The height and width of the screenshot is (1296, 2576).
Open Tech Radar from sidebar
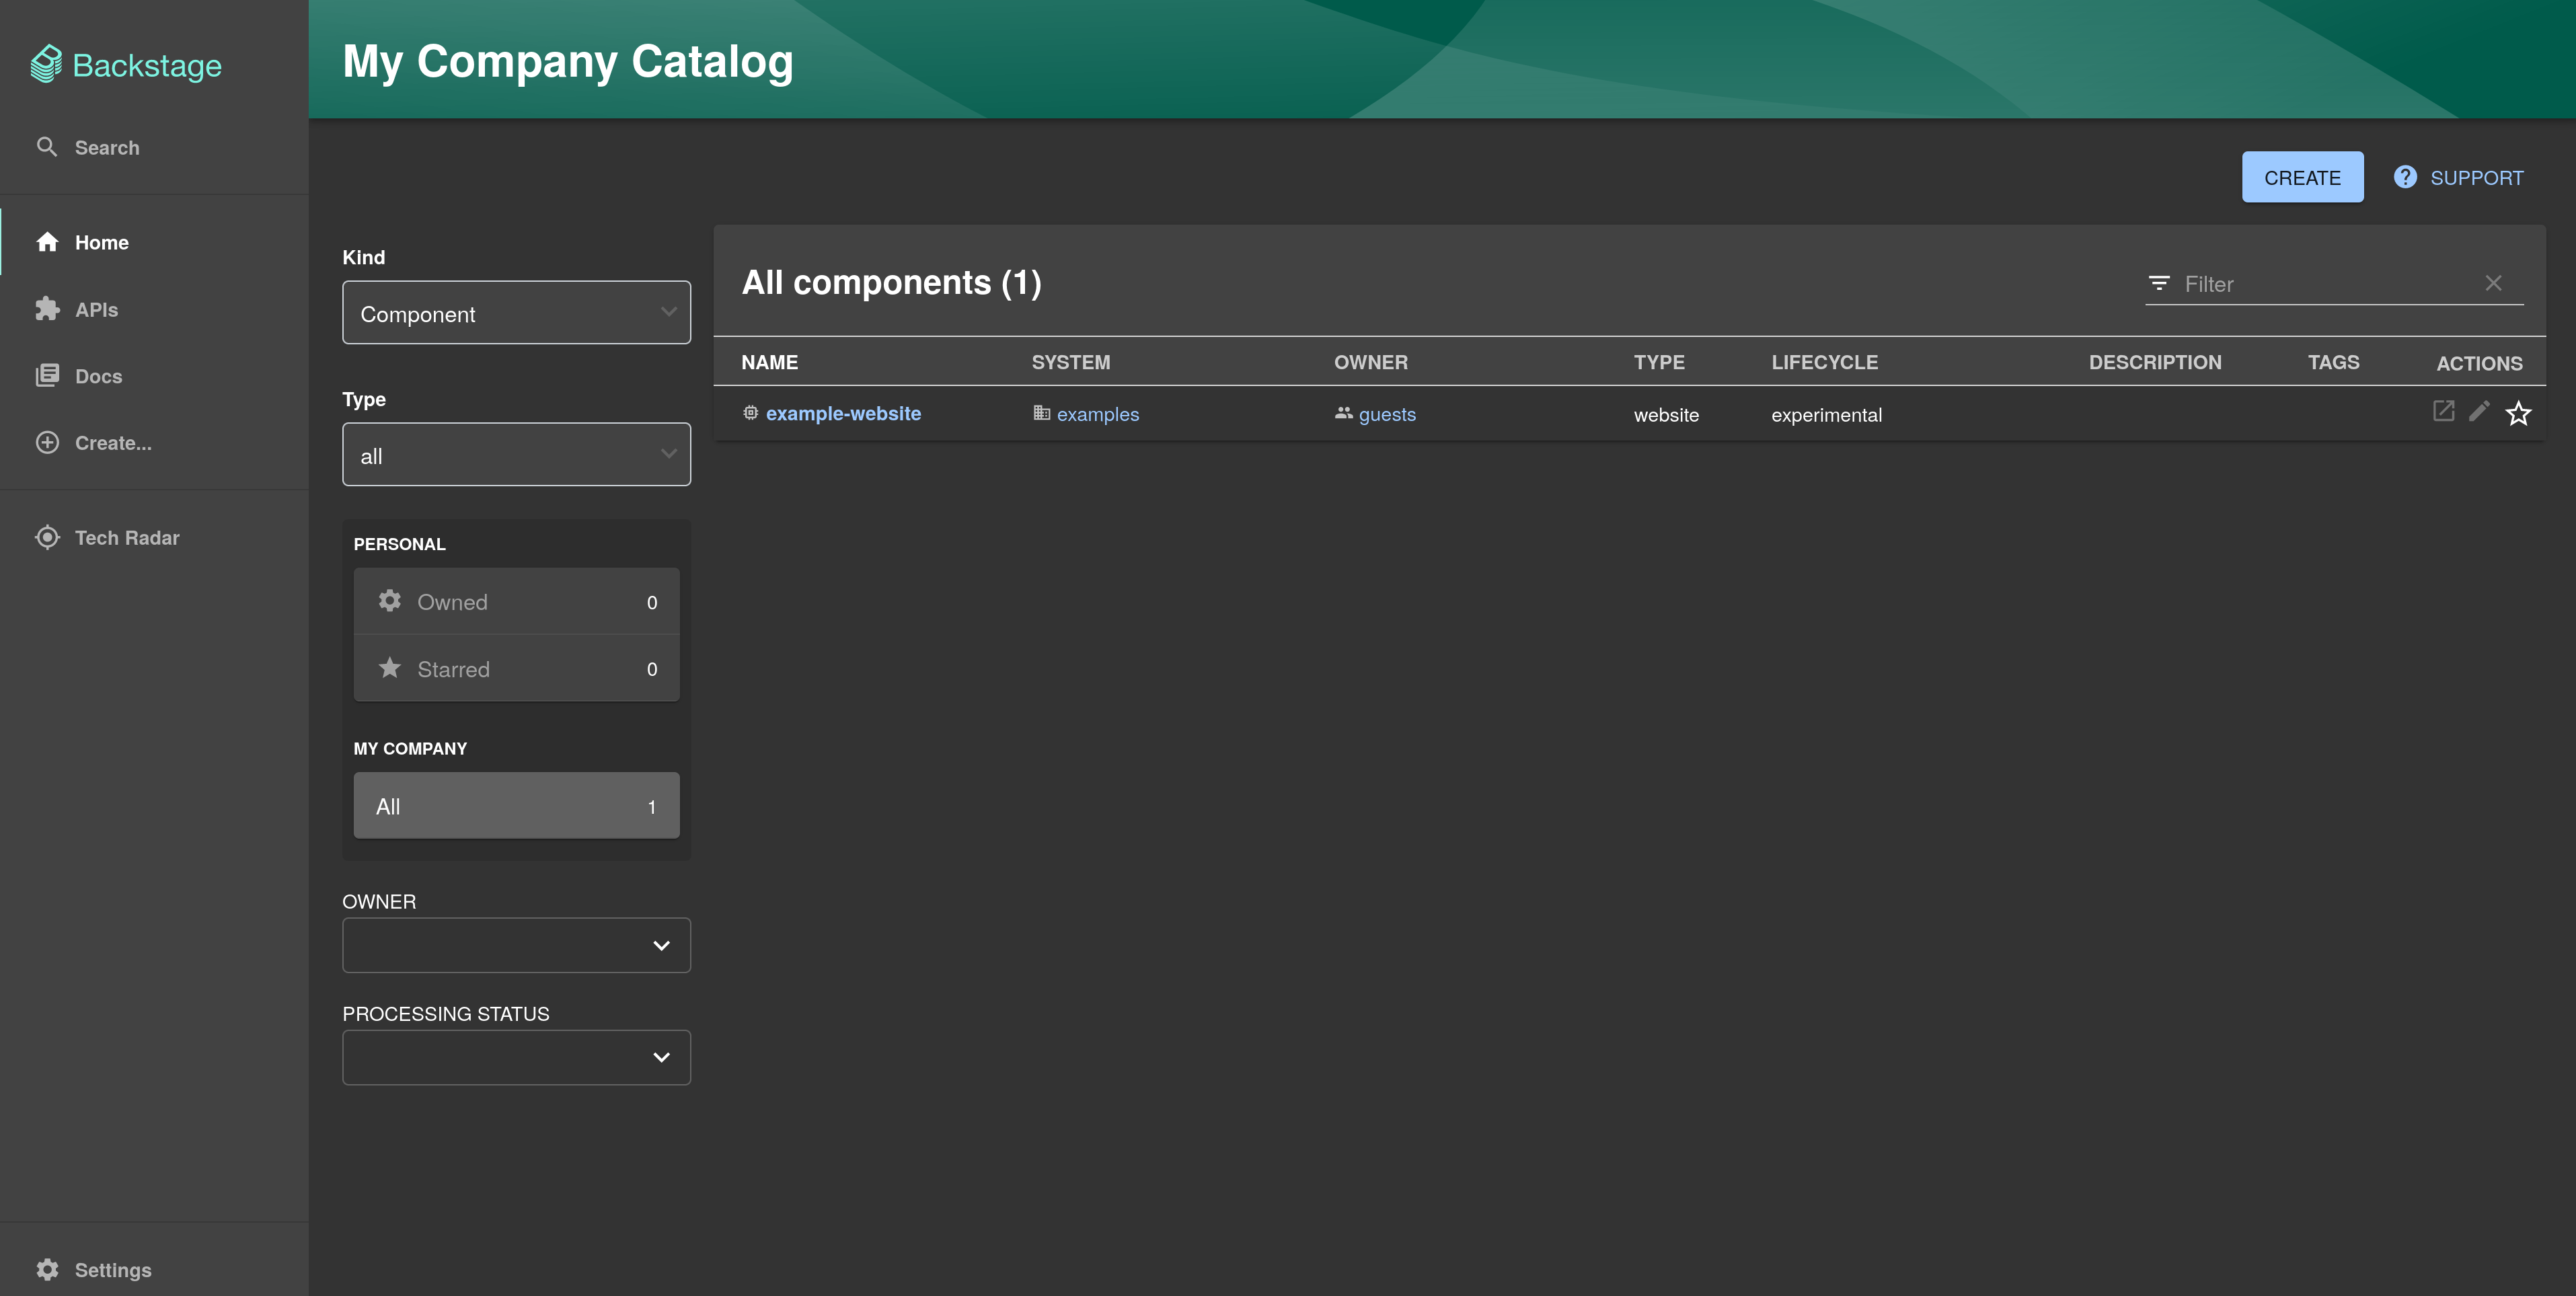pyautogui.click(x=126, y=538)
